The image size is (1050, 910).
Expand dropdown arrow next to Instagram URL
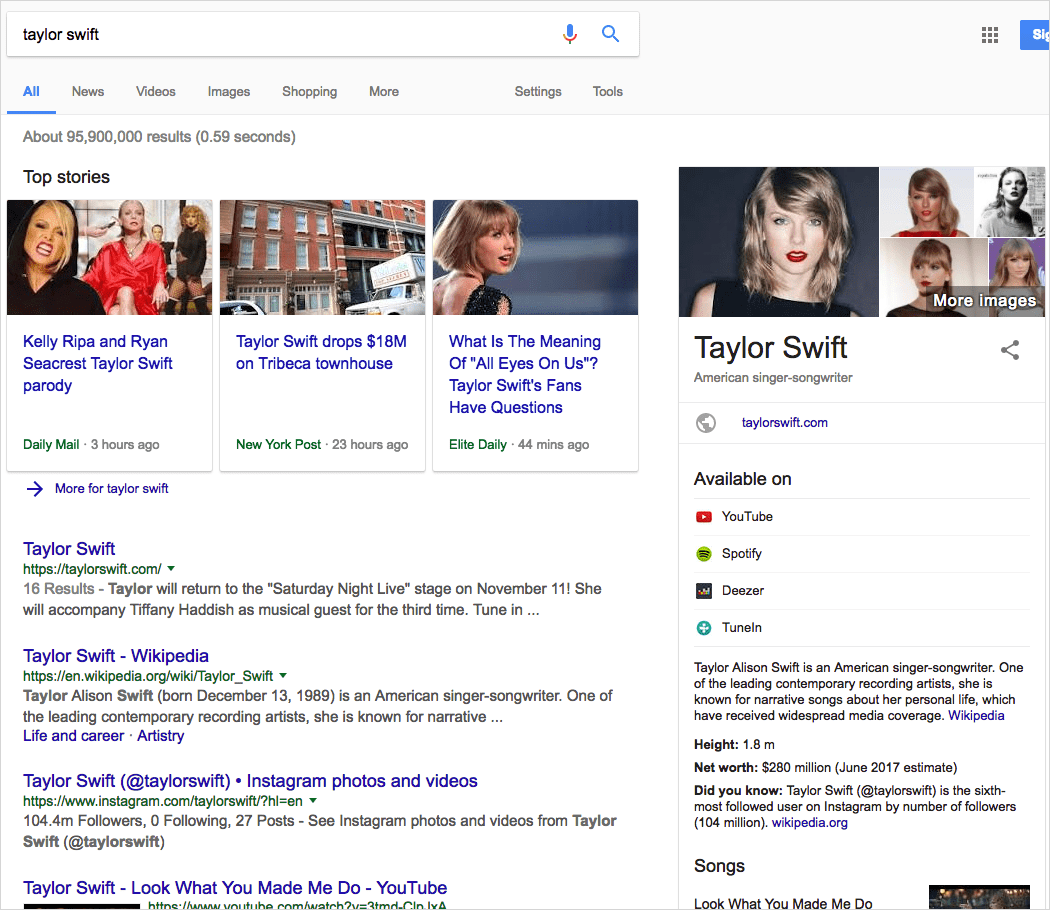tap(313, 801)
